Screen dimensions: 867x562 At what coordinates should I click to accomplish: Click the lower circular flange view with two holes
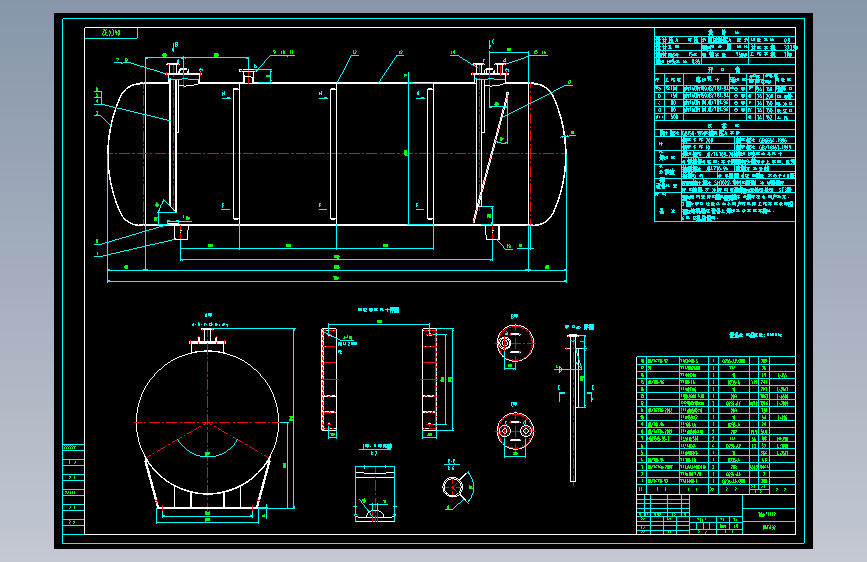click(515, 431)
